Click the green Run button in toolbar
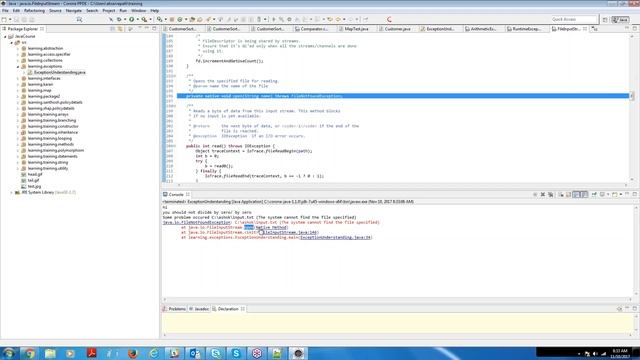 click(x=132, y=19)
